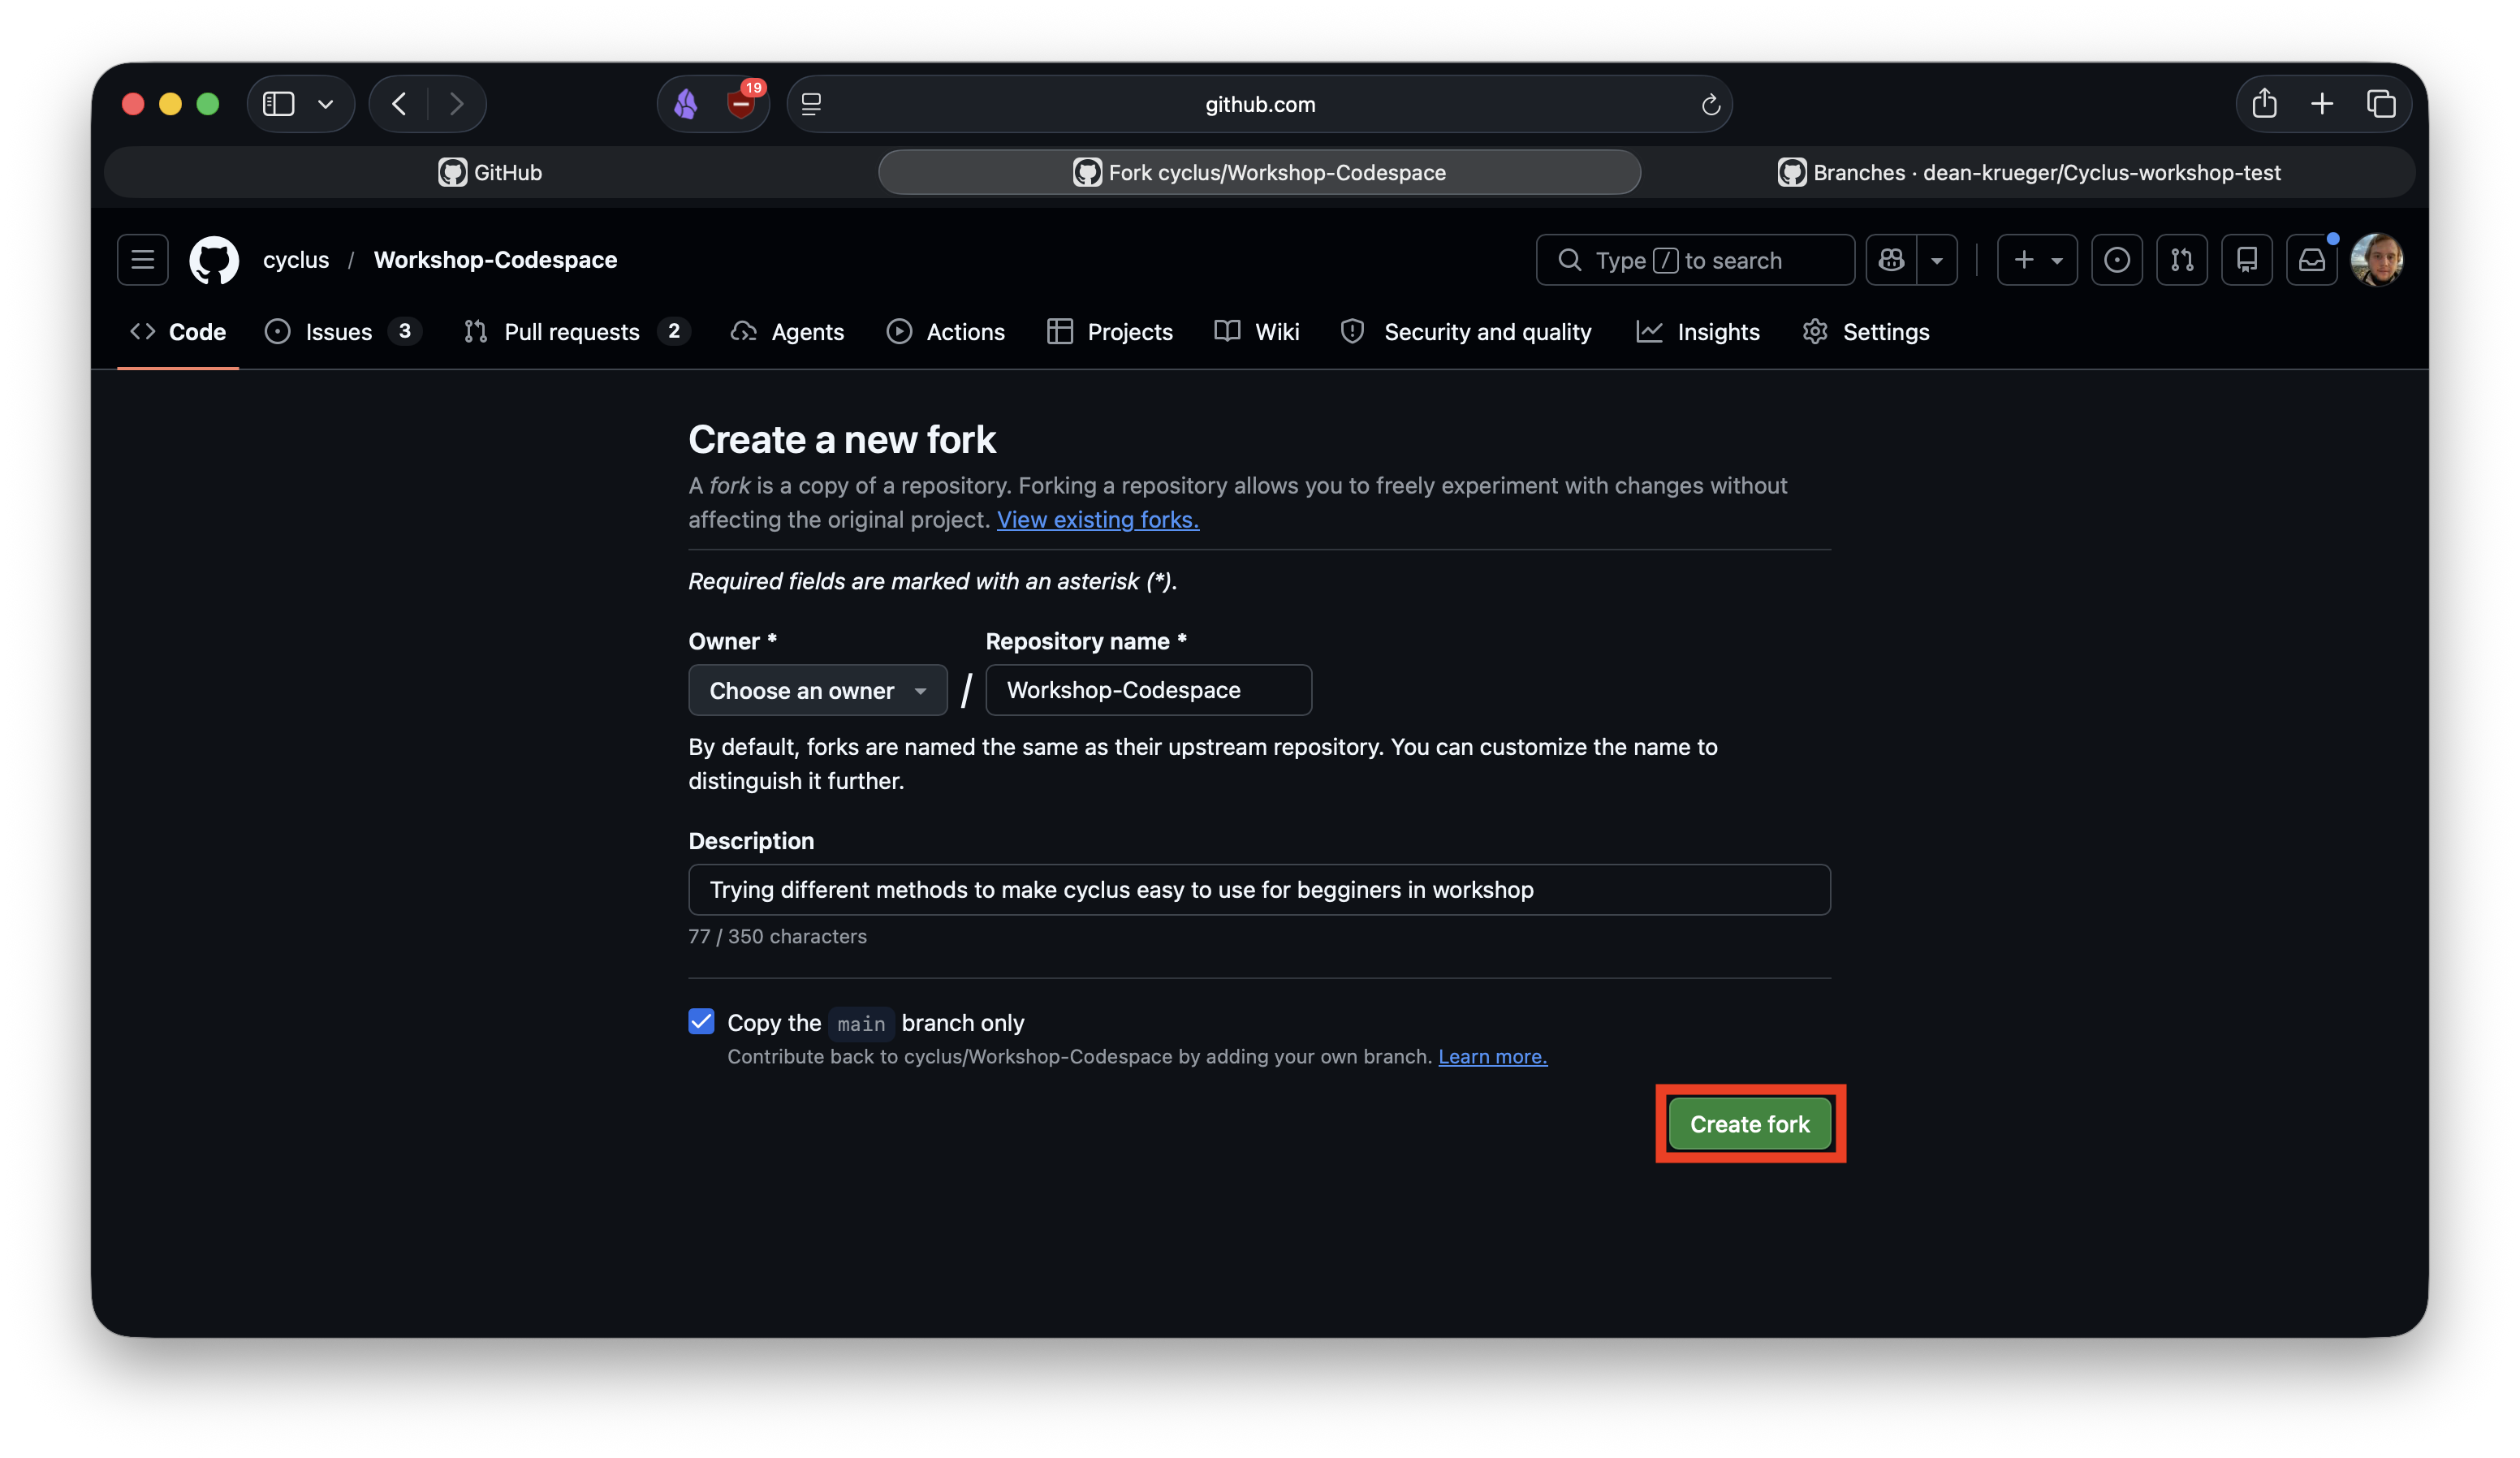Click the Create fork button
The width and height of the screenshot is (2520, 1458).
(1750, 1124)
